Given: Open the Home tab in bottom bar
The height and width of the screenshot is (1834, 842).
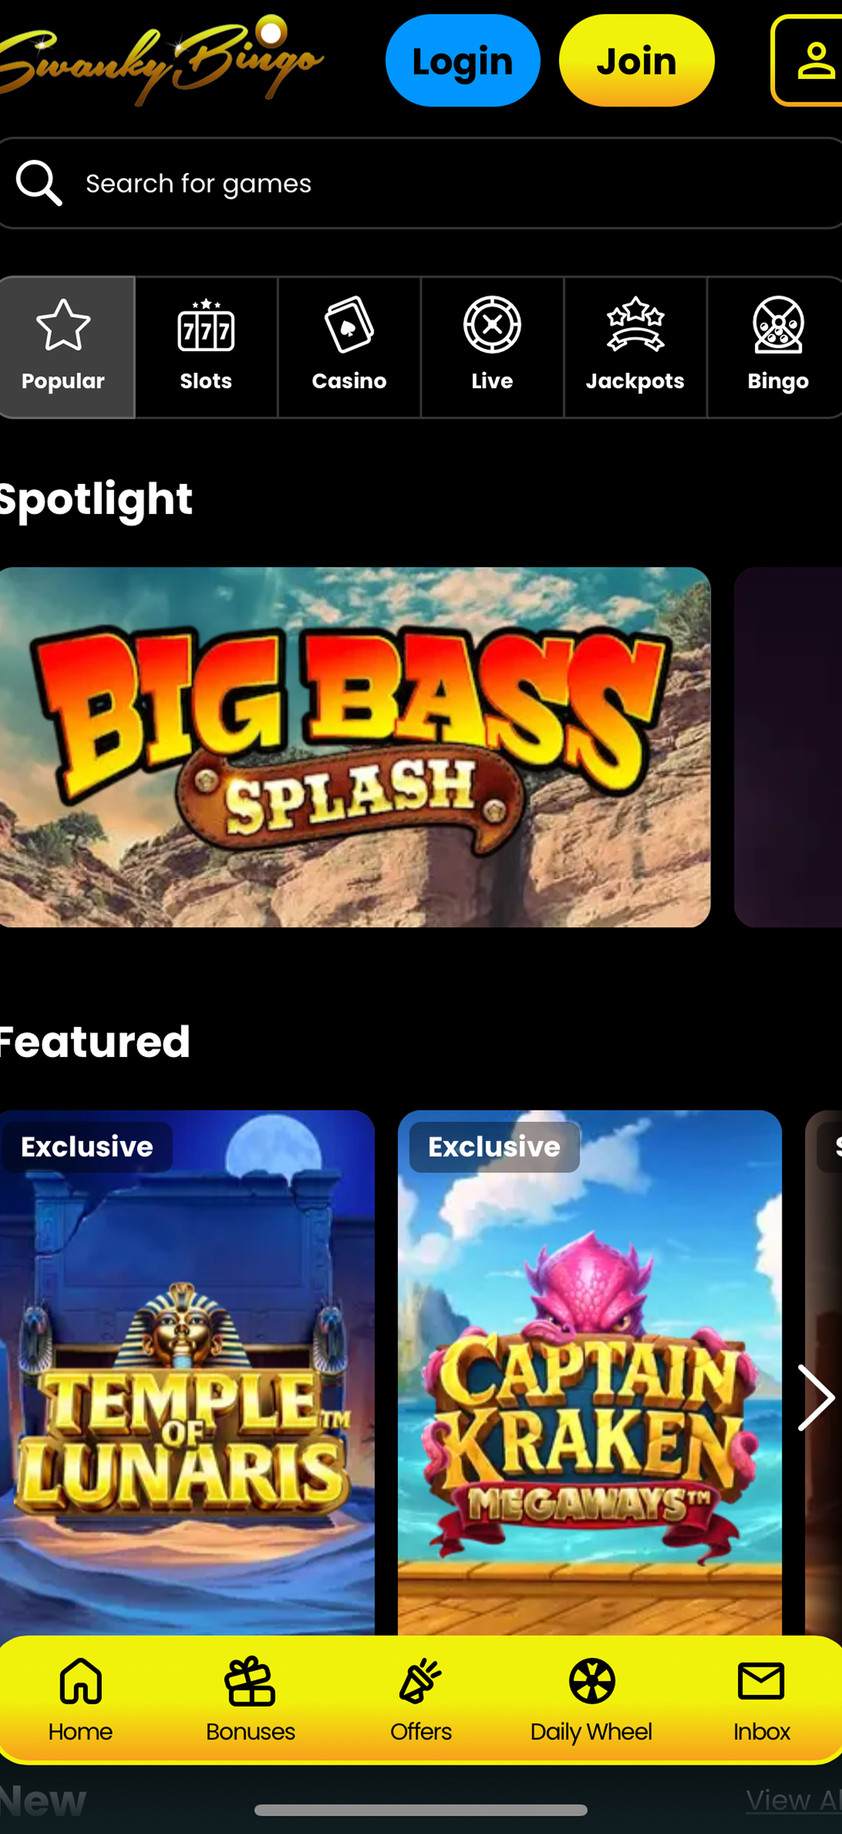Looking at the screenshot, I should click(80, 1700).
